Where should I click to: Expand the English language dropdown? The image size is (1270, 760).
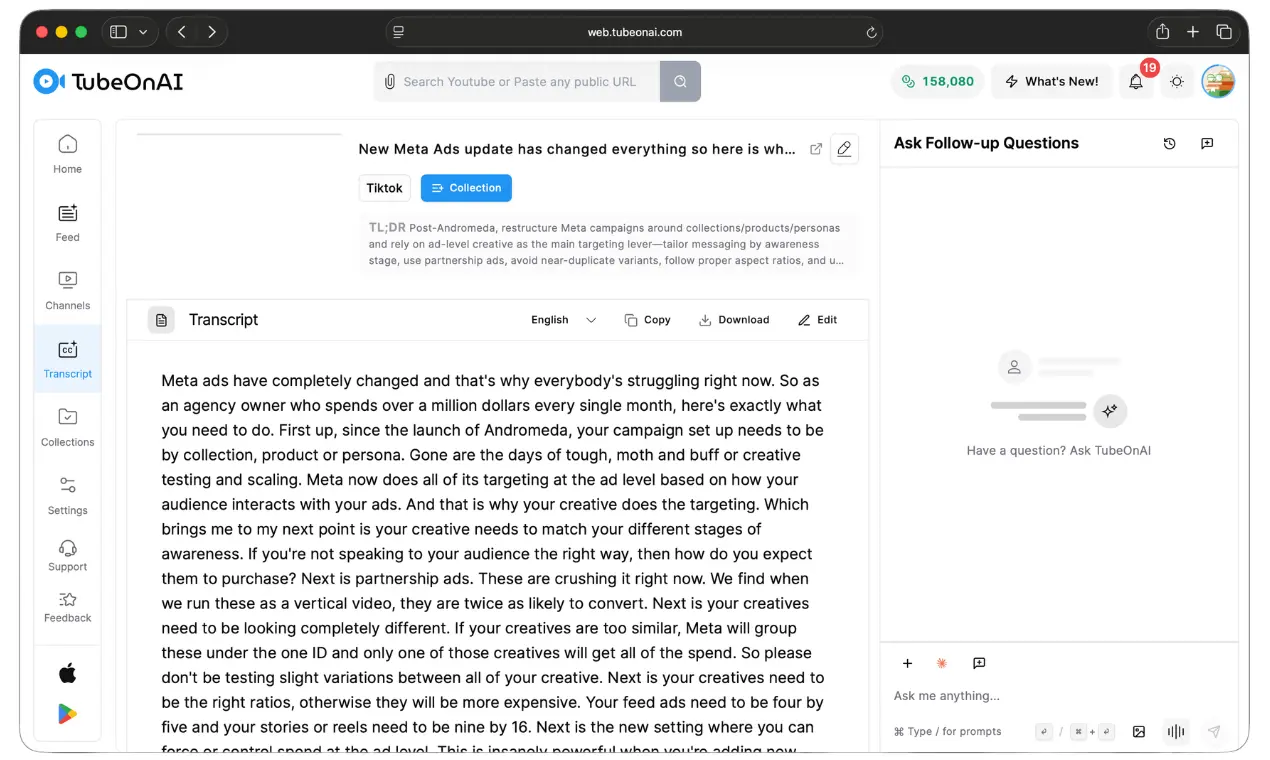pos(563,320)
